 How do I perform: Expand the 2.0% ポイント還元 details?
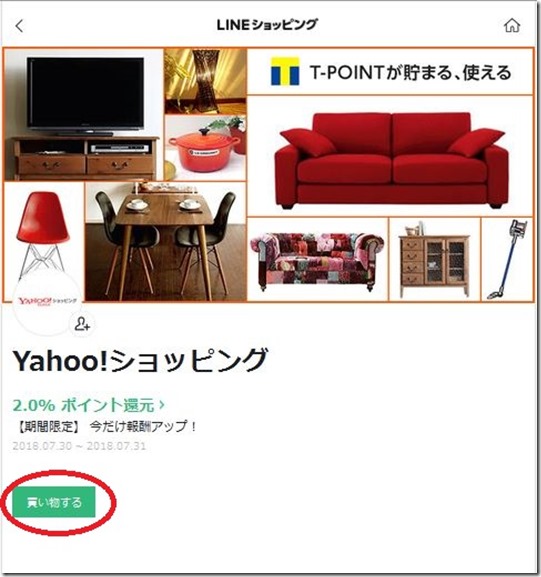89,405
